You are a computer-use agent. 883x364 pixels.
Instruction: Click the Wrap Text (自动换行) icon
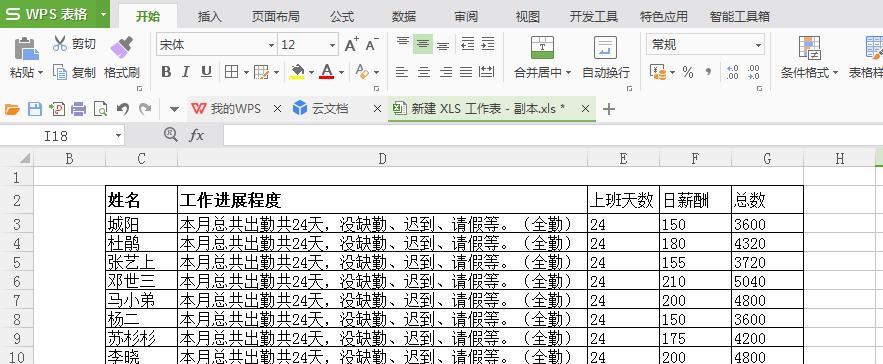tap(605, 48)
